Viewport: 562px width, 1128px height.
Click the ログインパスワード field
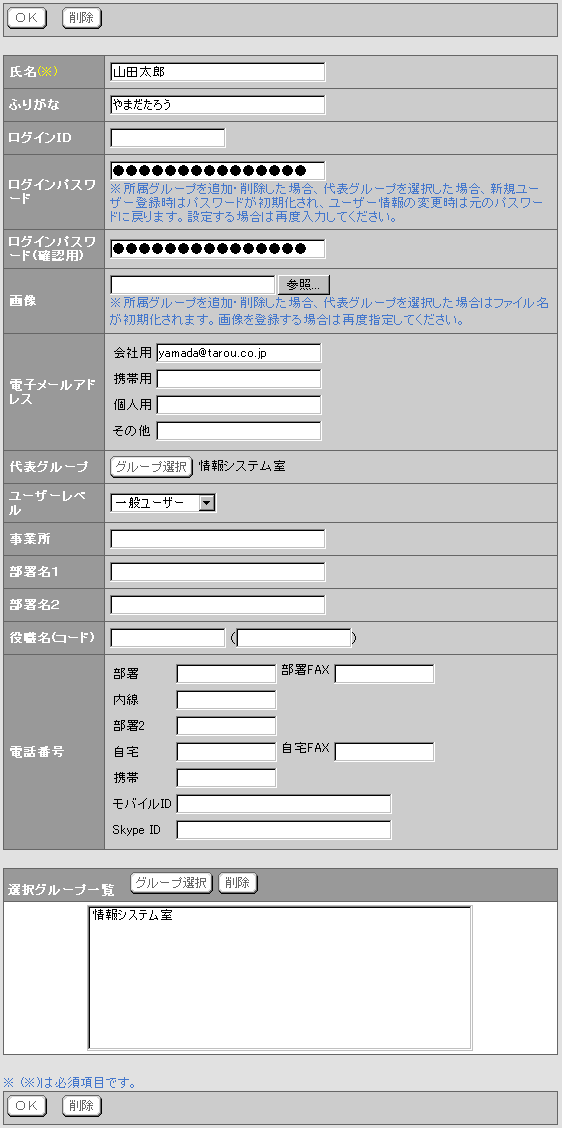coord(218,170)
